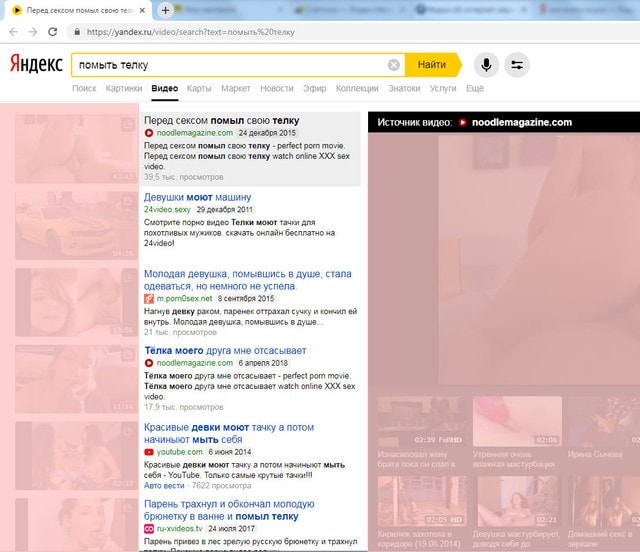Open the Маркет tab
This screenshot has width=640, height=552.
click(x=236, y=89)
